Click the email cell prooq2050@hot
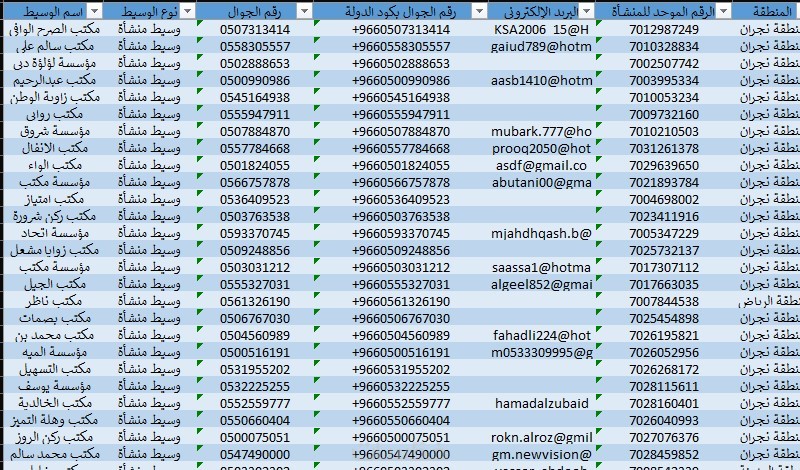 541,149
